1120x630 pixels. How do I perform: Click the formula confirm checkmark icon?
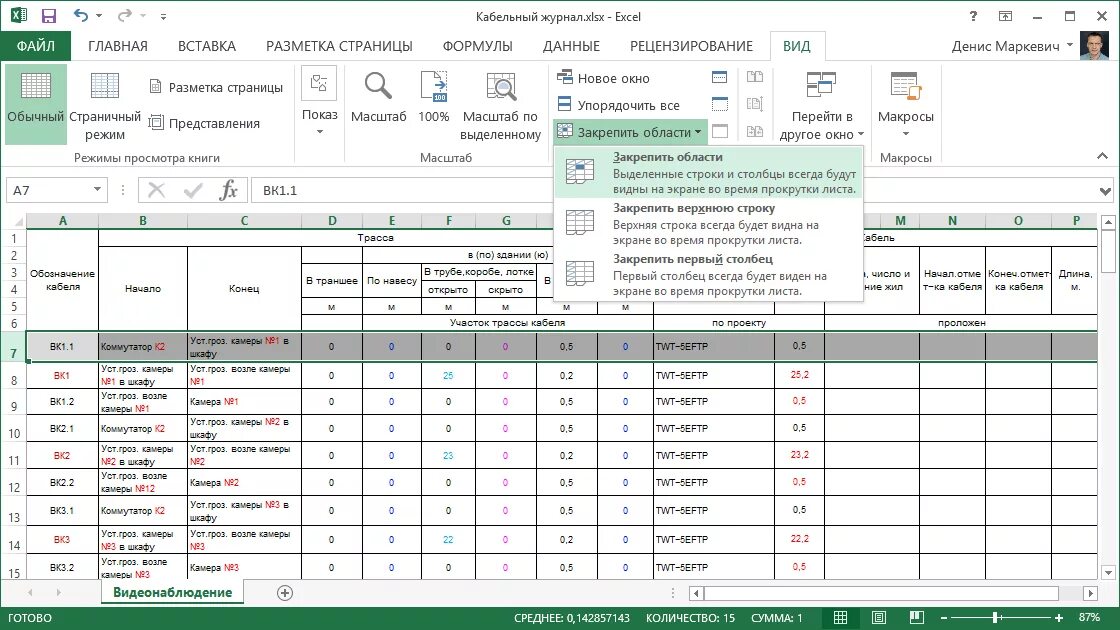[x=192, y=190]
